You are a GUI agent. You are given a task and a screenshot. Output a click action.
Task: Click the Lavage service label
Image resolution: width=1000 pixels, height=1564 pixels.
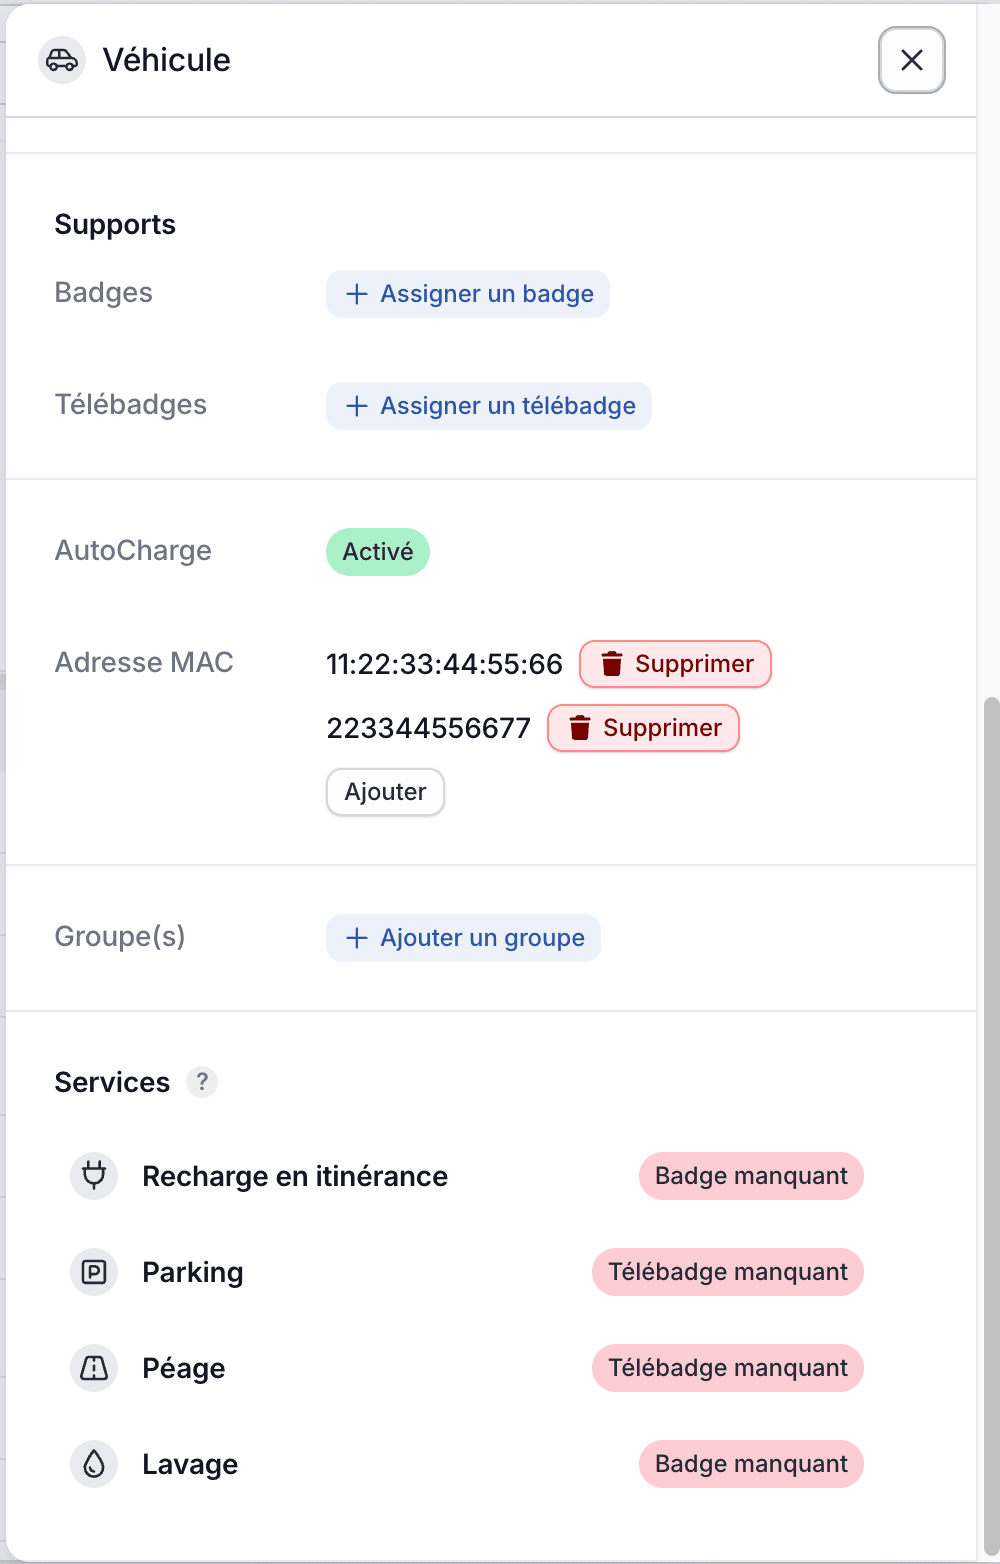[190, 1464]
